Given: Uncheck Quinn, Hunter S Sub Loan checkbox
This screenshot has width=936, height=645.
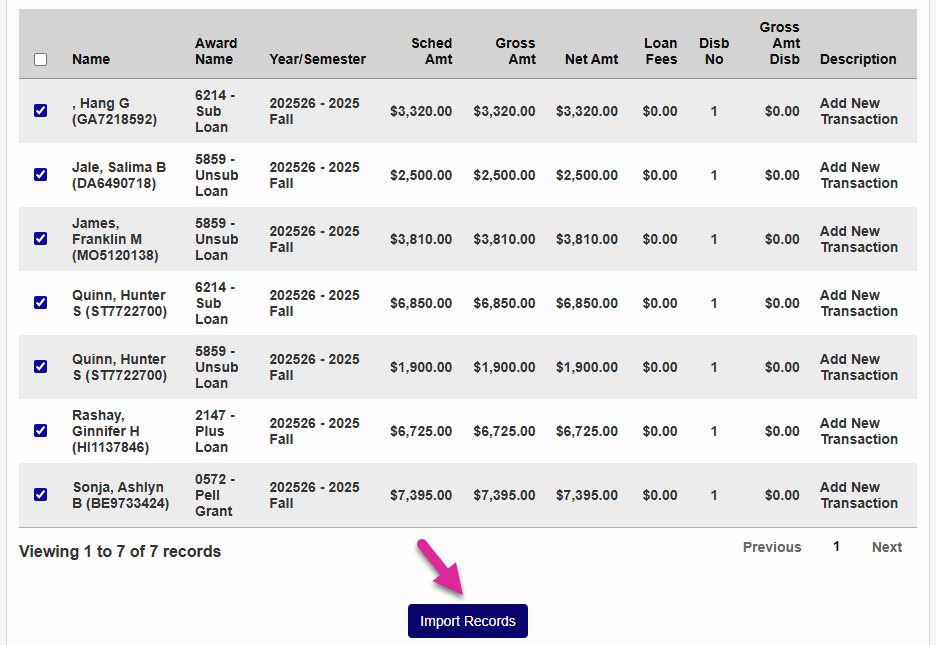Looking at the screenshot, I should tap(40, 303).
